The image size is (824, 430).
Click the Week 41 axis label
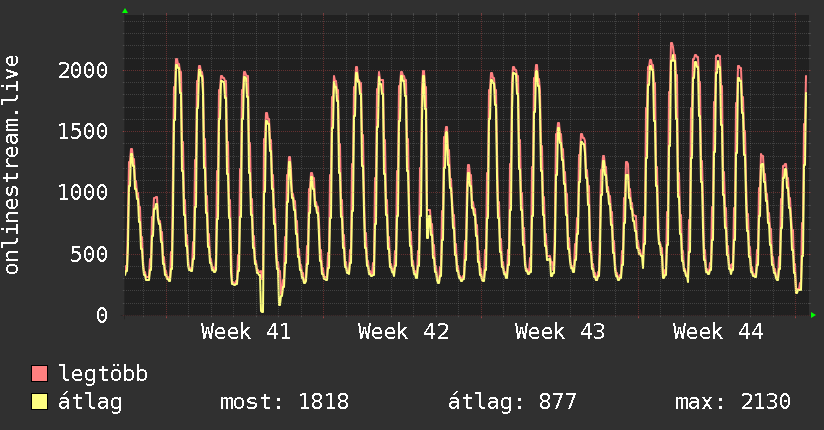click(x=245, y=332)
